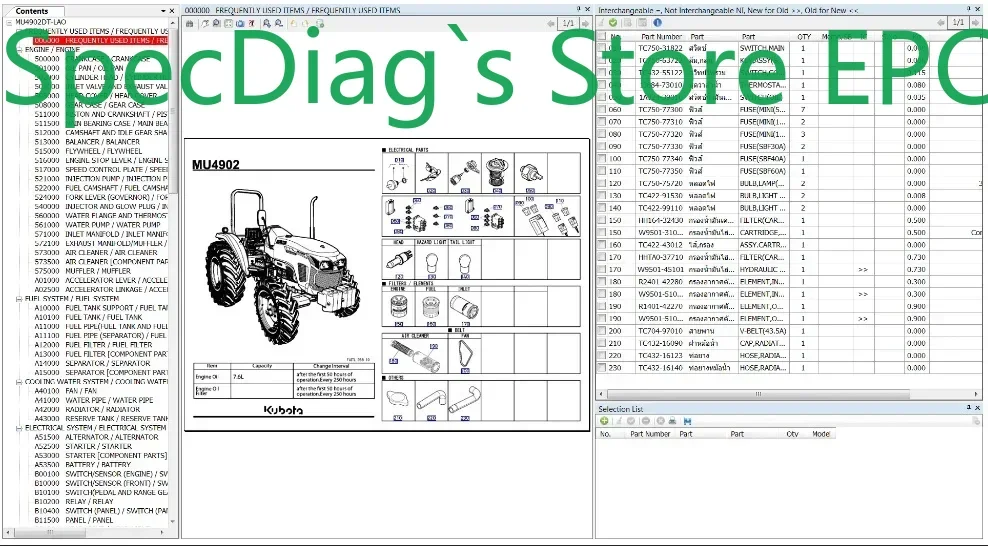988x546 pixels.
Task: Tick the checkbox for part TC750-75720 BULB,LAMP
Action: (x=602, y=183)
